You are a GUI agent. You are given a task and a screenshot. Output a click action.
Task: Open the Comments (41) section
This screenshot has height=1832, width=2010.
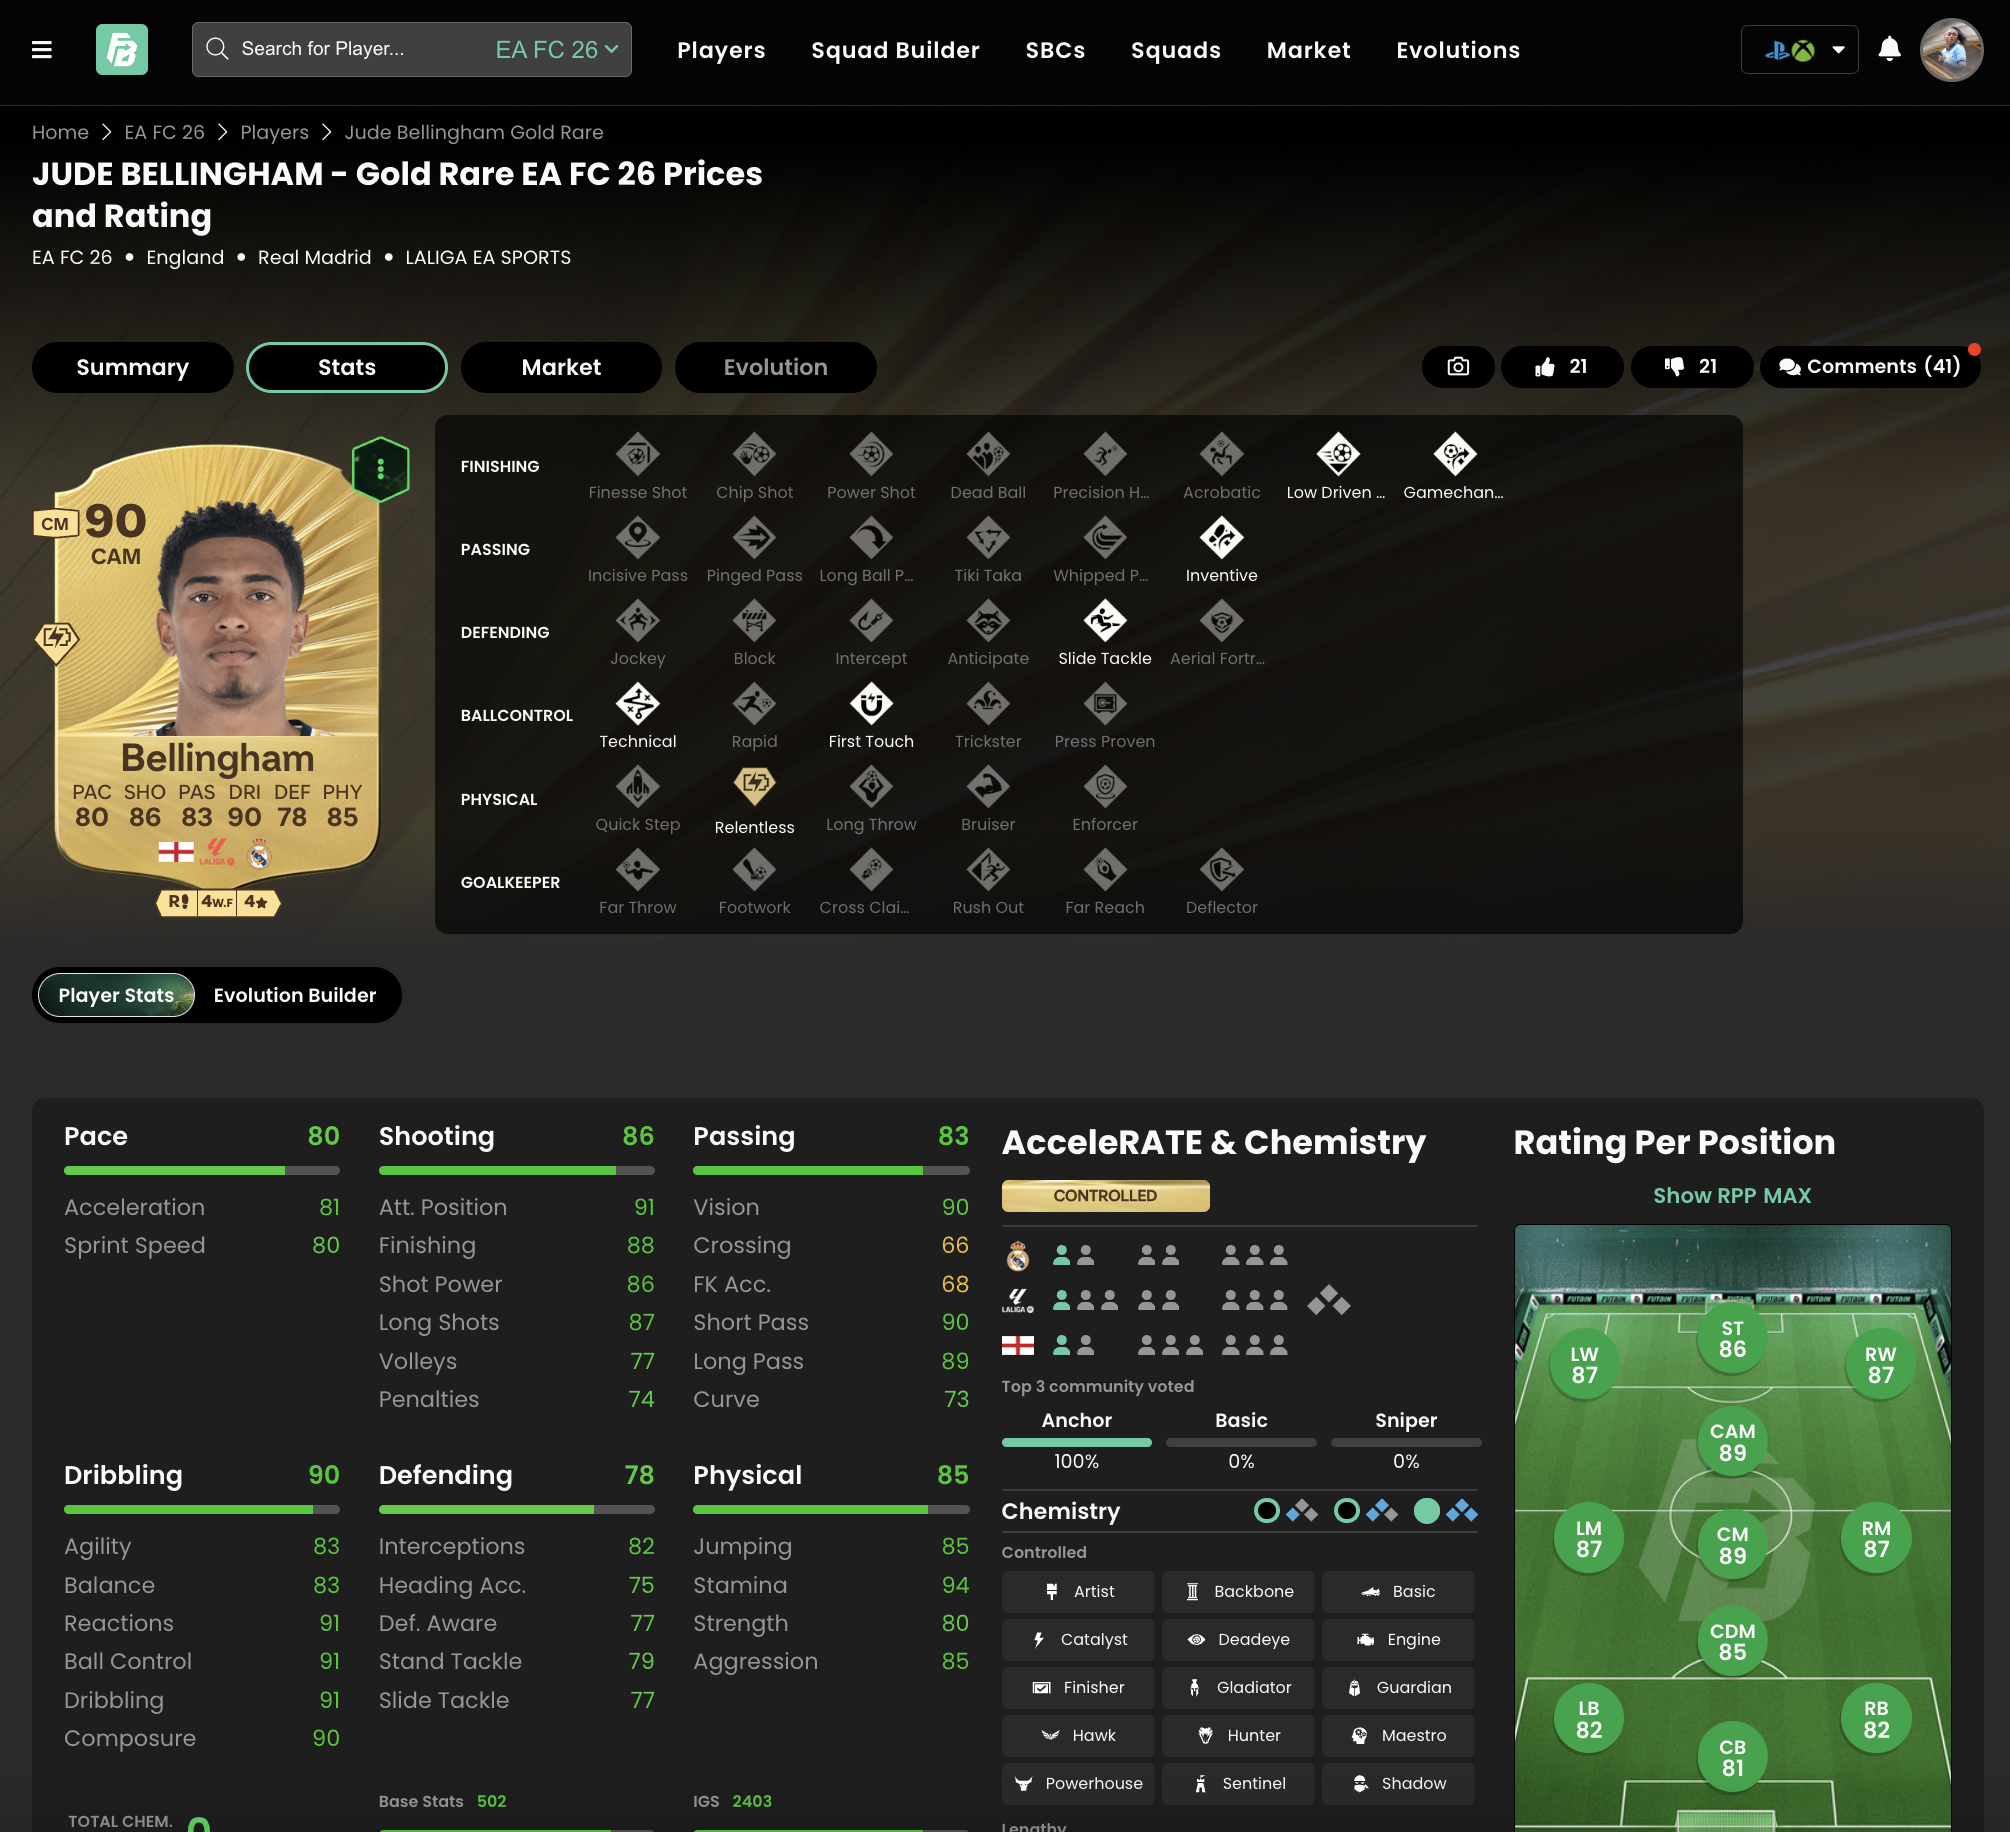click(1870, 367)
